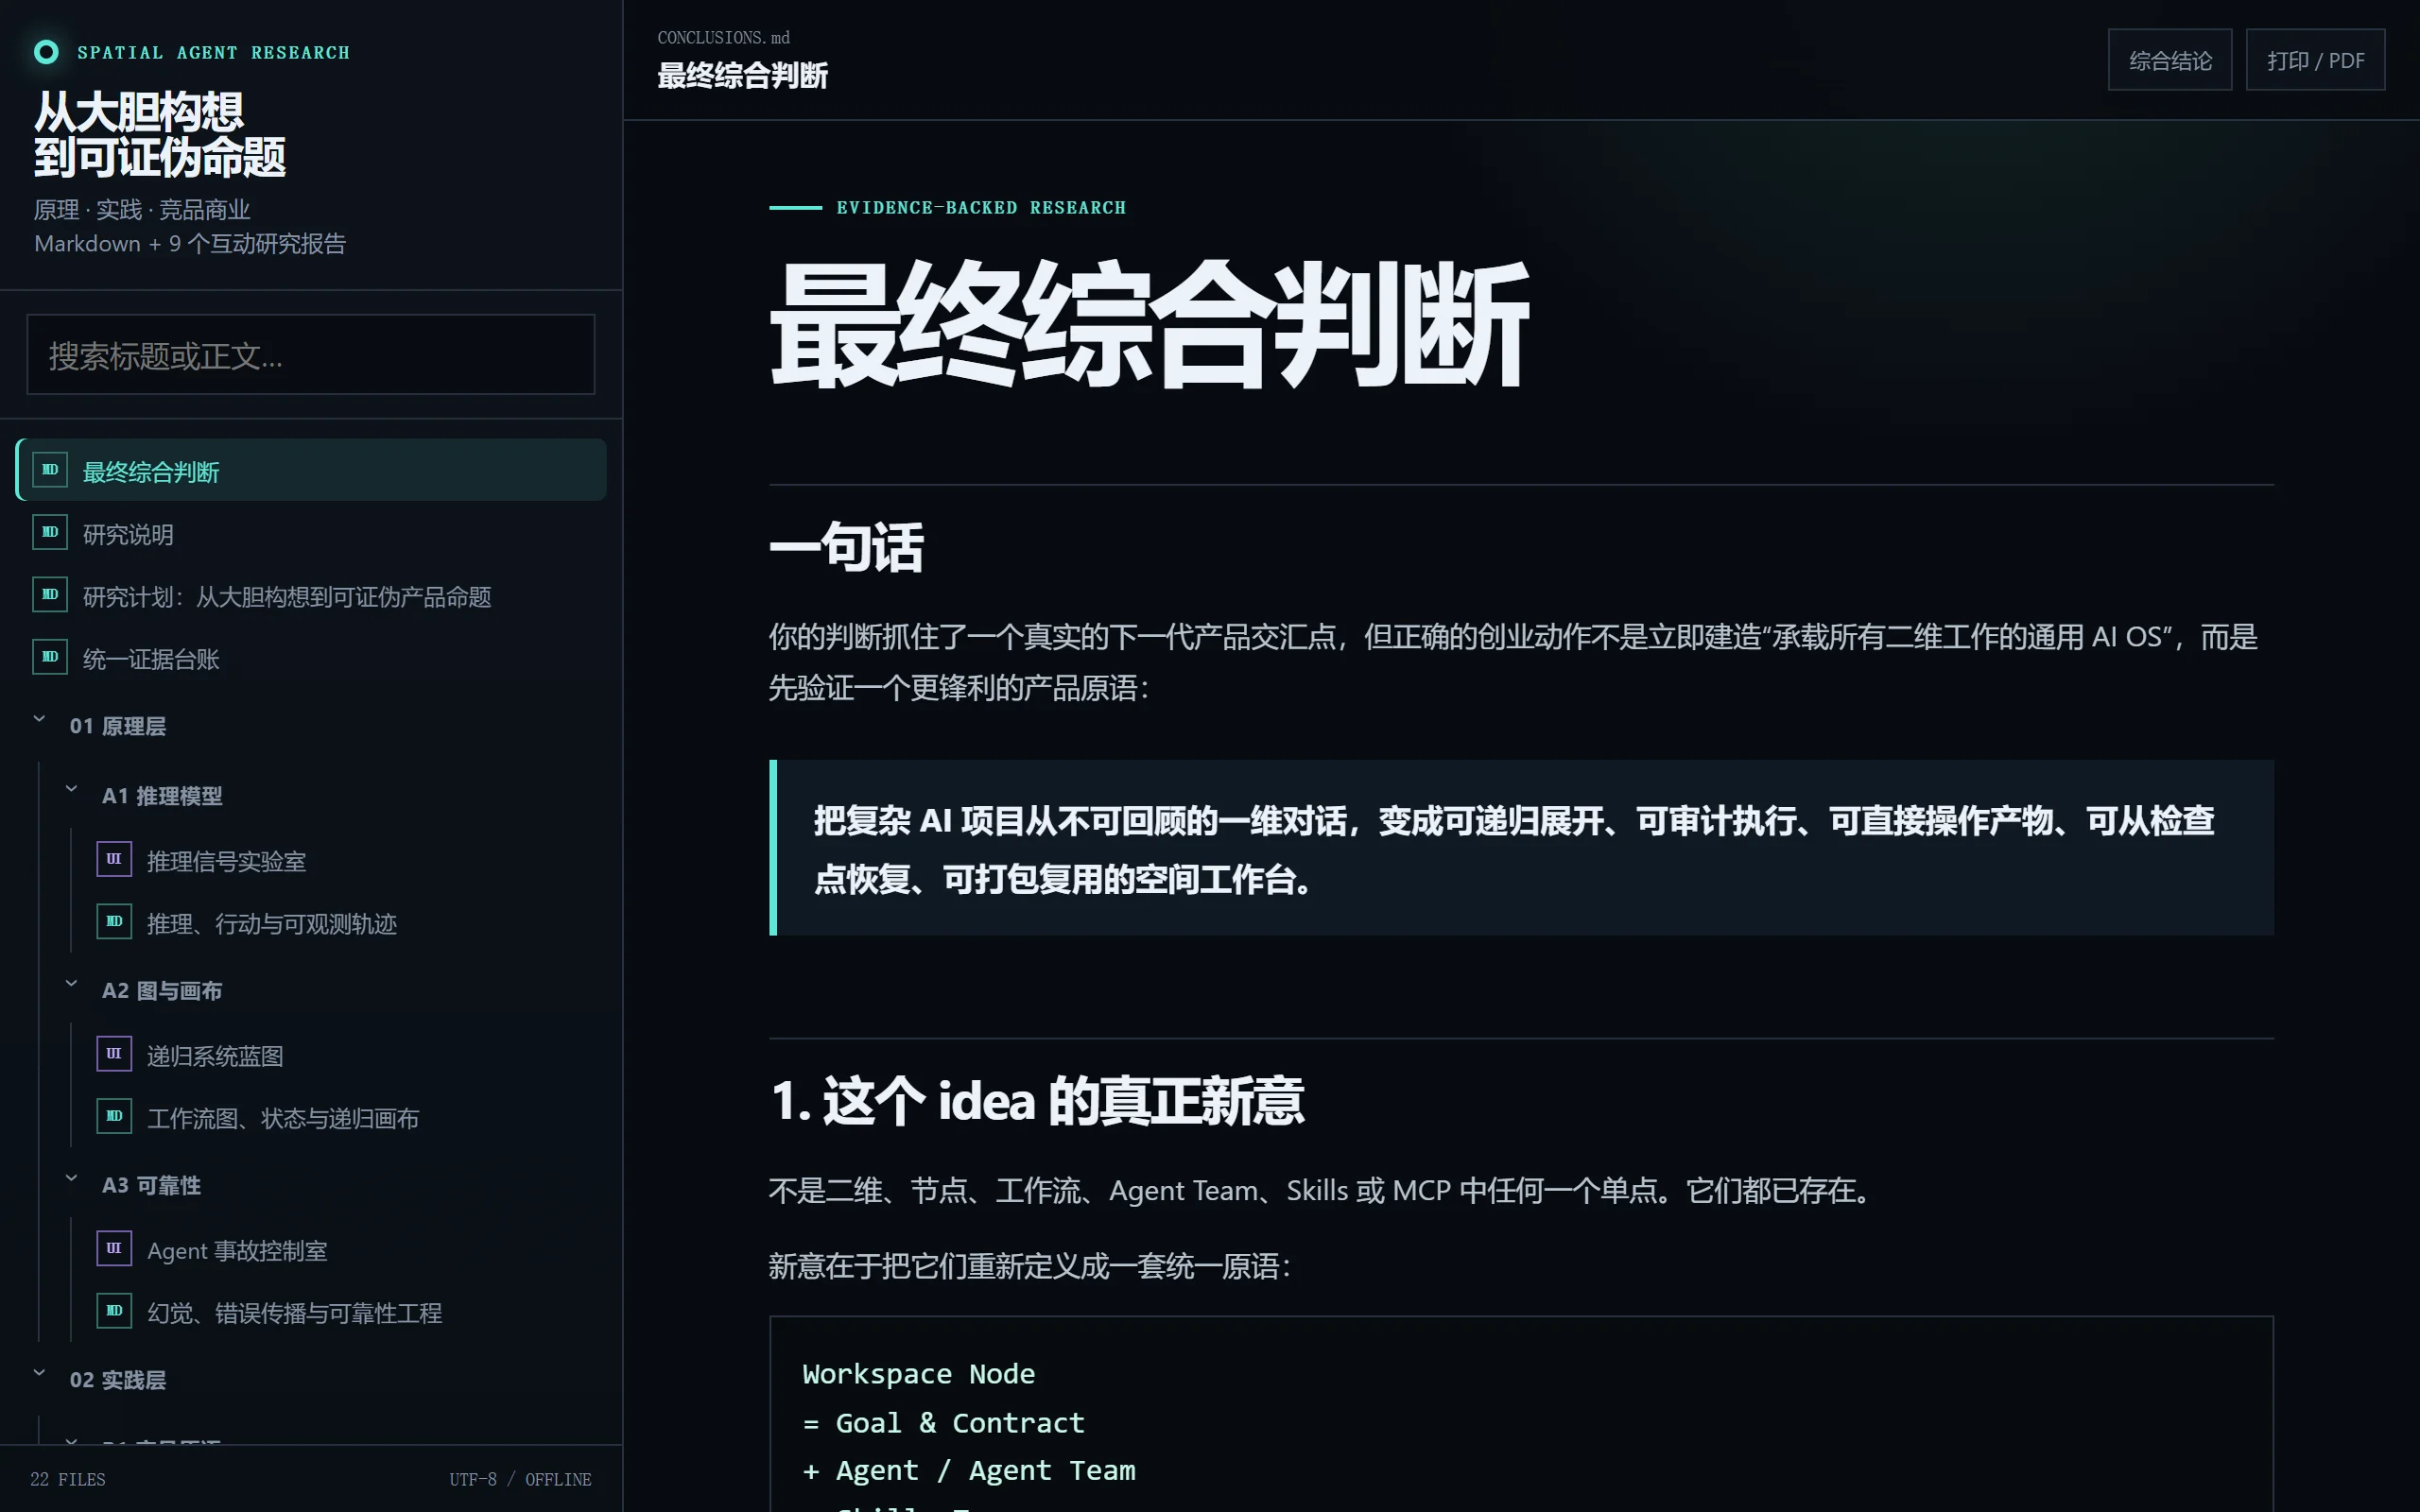Open the 统一证据台账 document
The width and height of the screenshot is (2420, 1512).
(x=311, y=658)
